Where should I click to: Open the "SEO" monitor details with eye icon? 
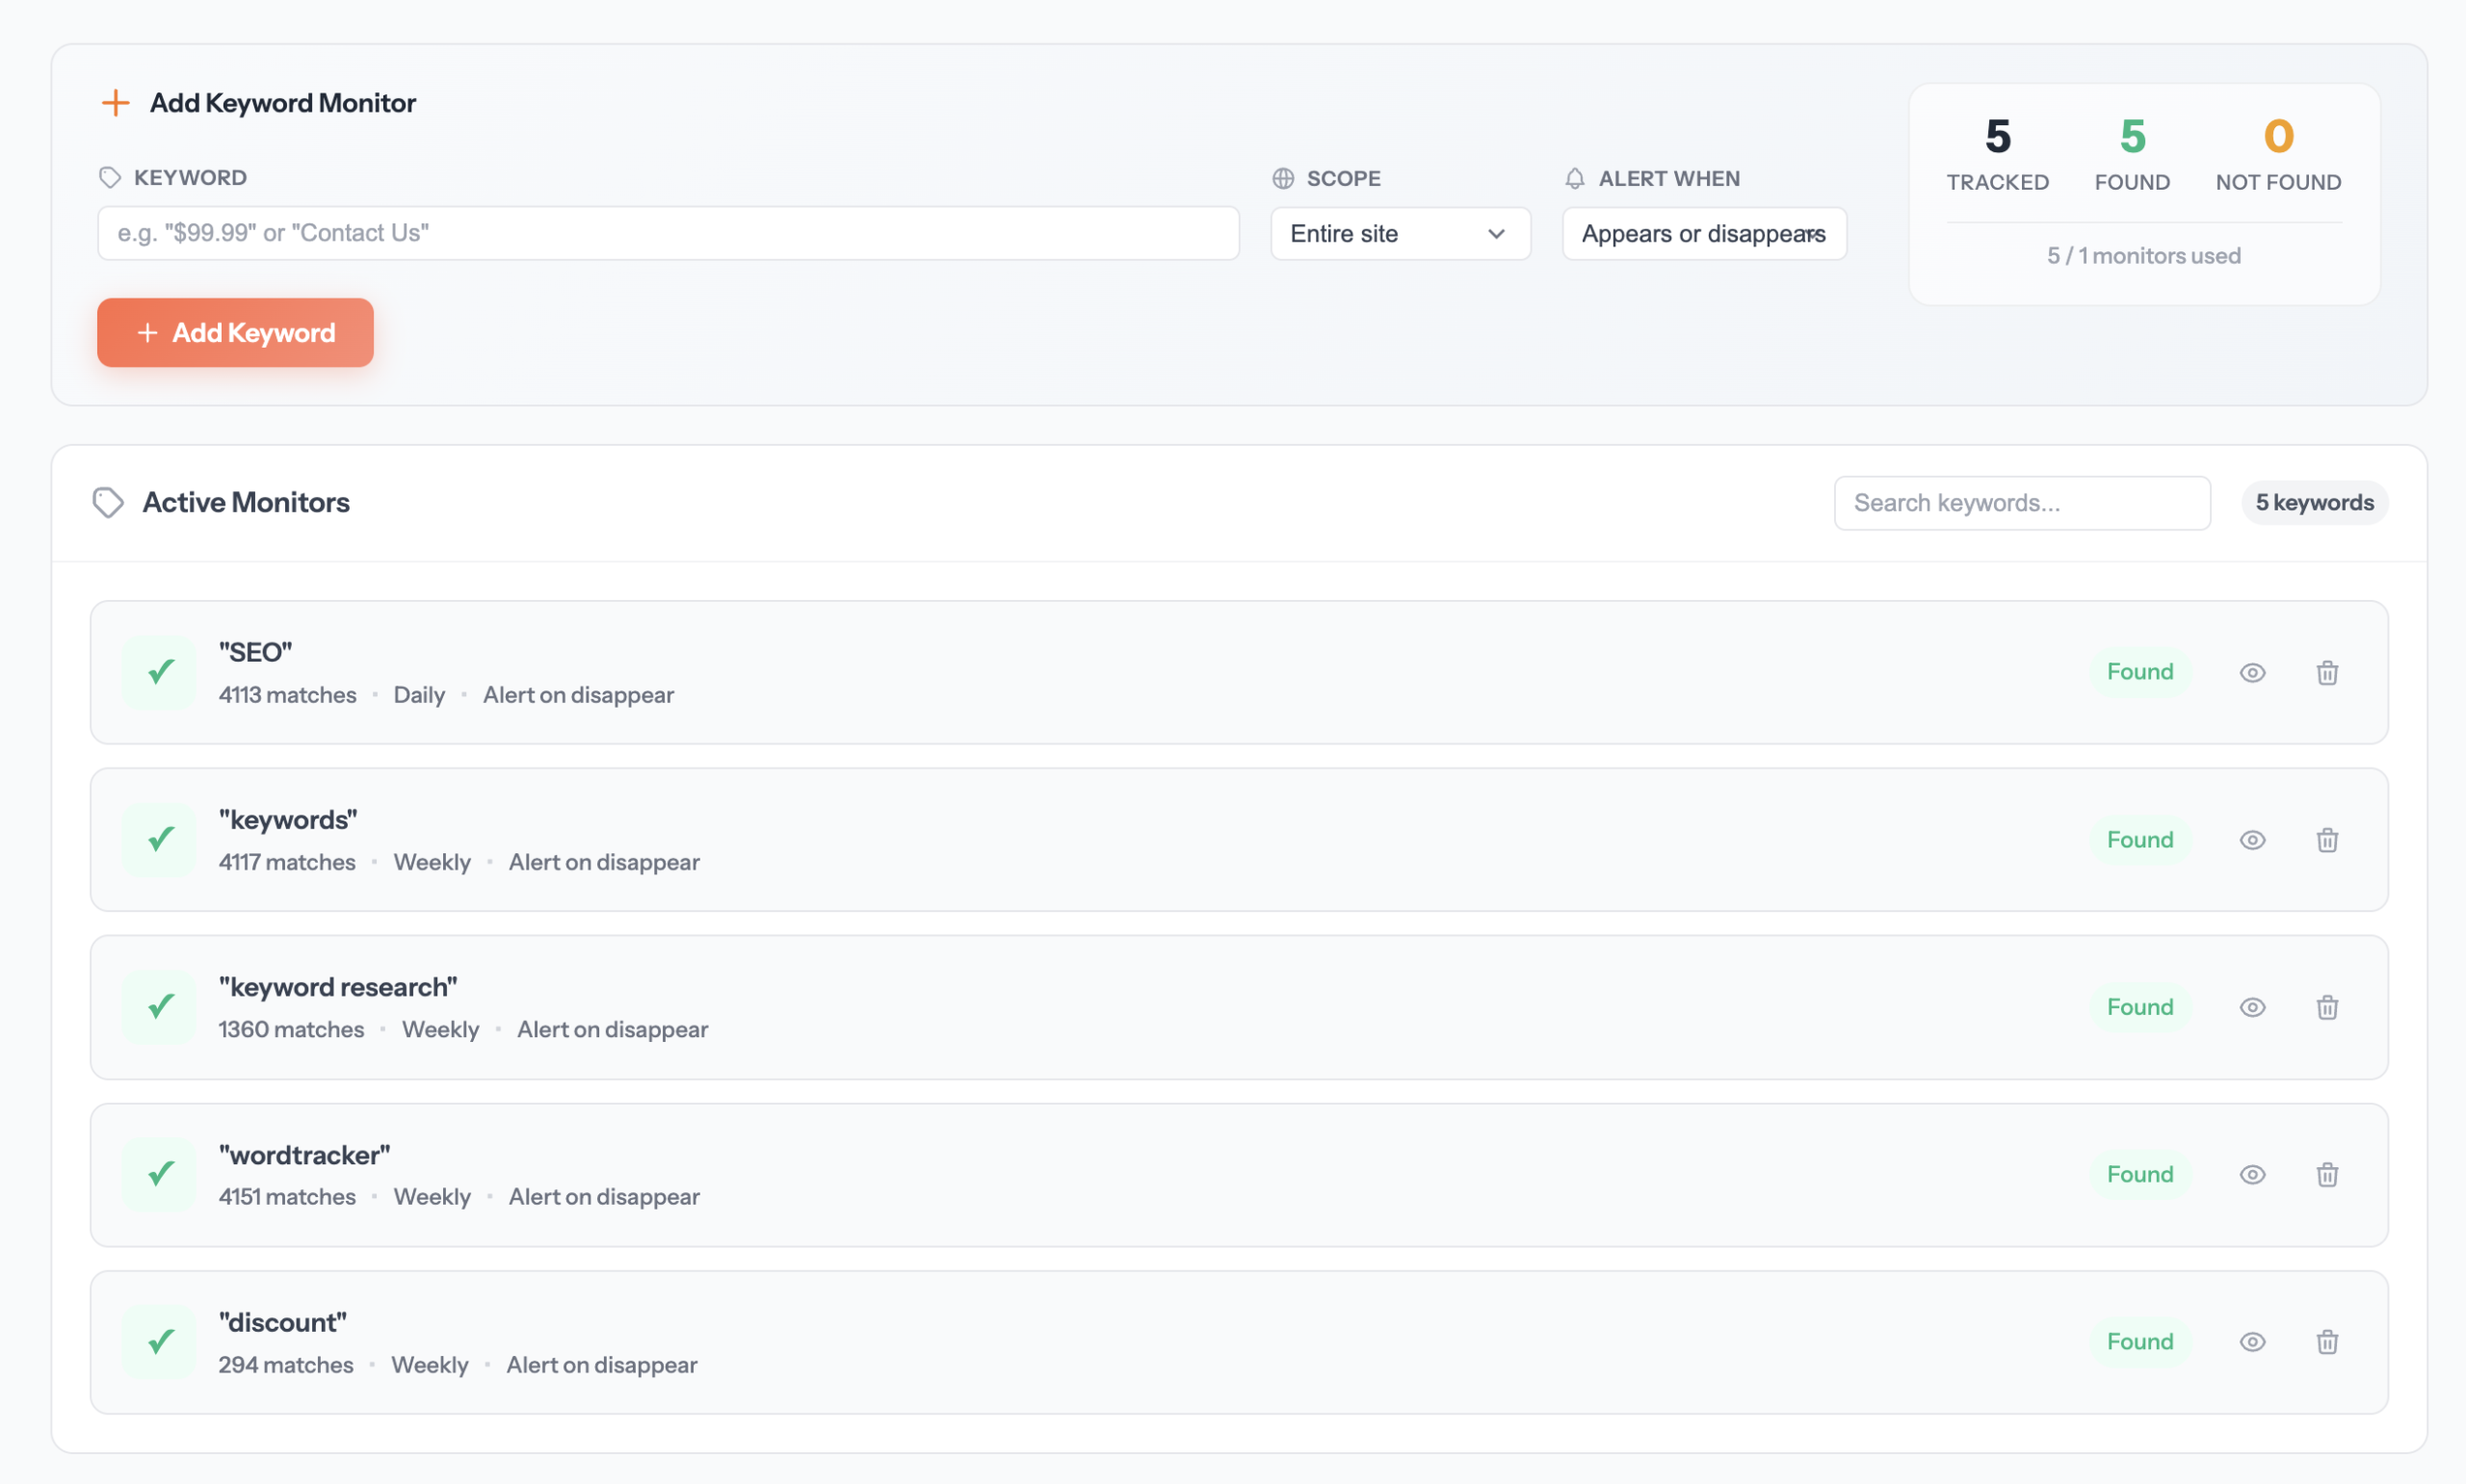(x=2252, y=672)
